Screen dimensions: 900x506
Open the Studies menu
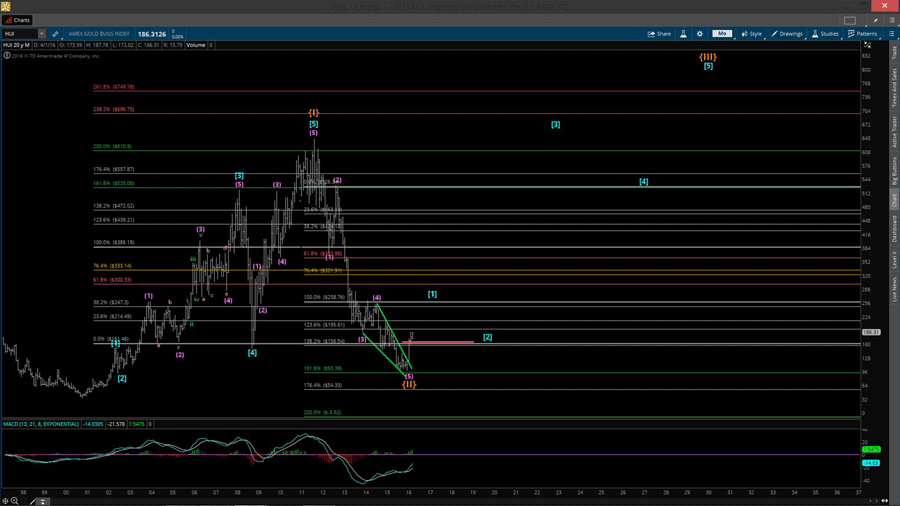pyautogui.click(x=826, y=34)
